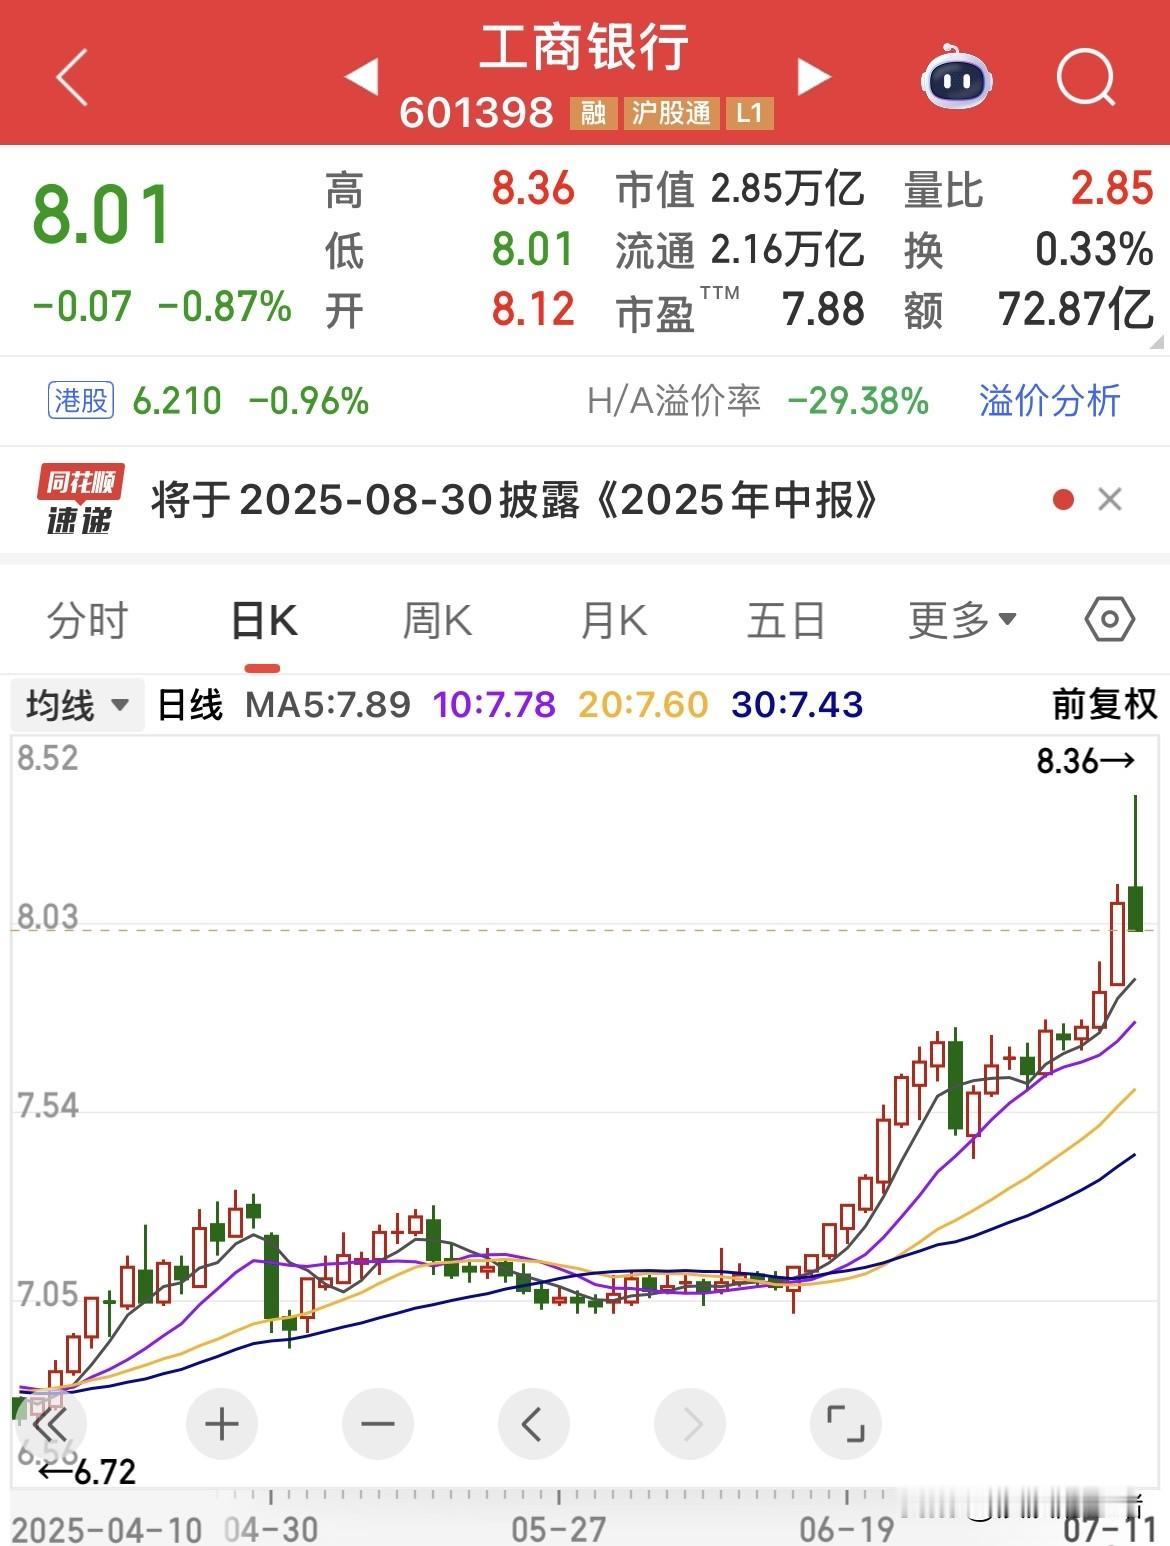1170x1546 pixels.
Task: Tap the L1 quote level badge
Action: [x=749, y=113]
